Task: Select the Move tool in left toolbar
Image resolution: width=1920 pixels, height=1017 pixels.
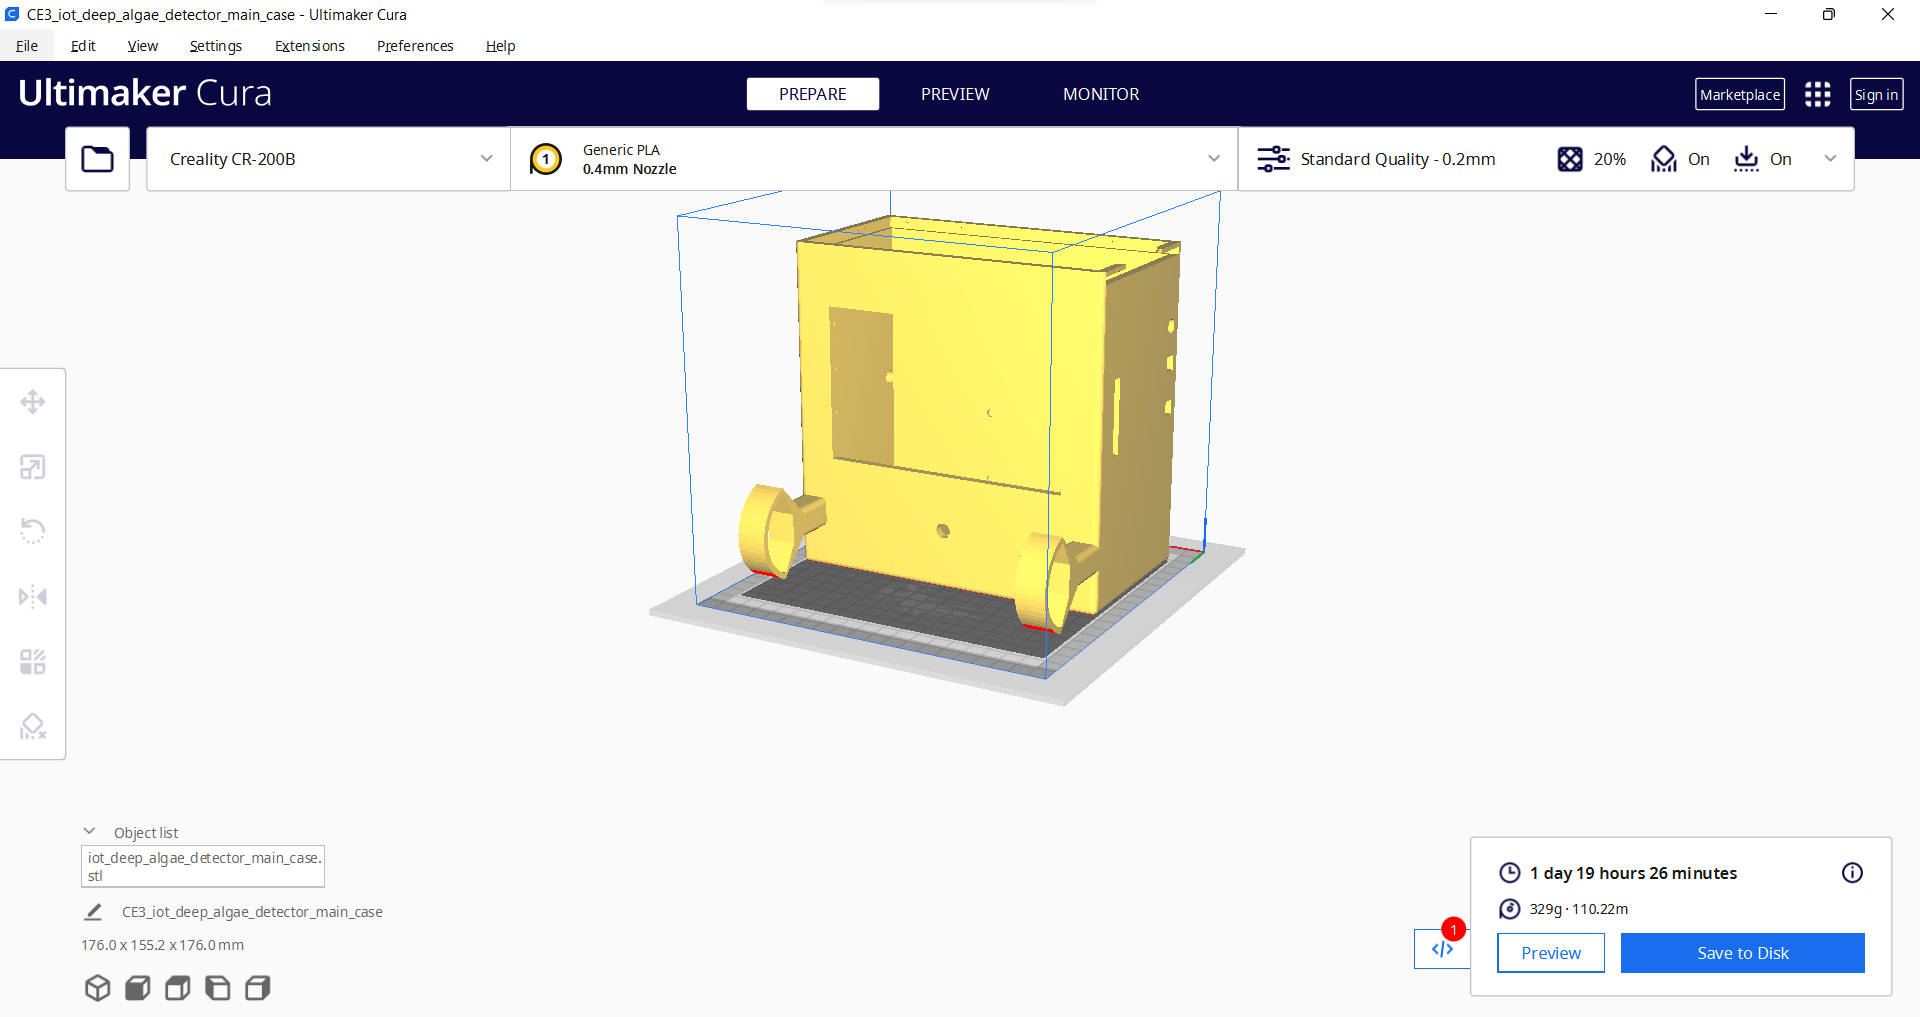Action: coord(33,402)
